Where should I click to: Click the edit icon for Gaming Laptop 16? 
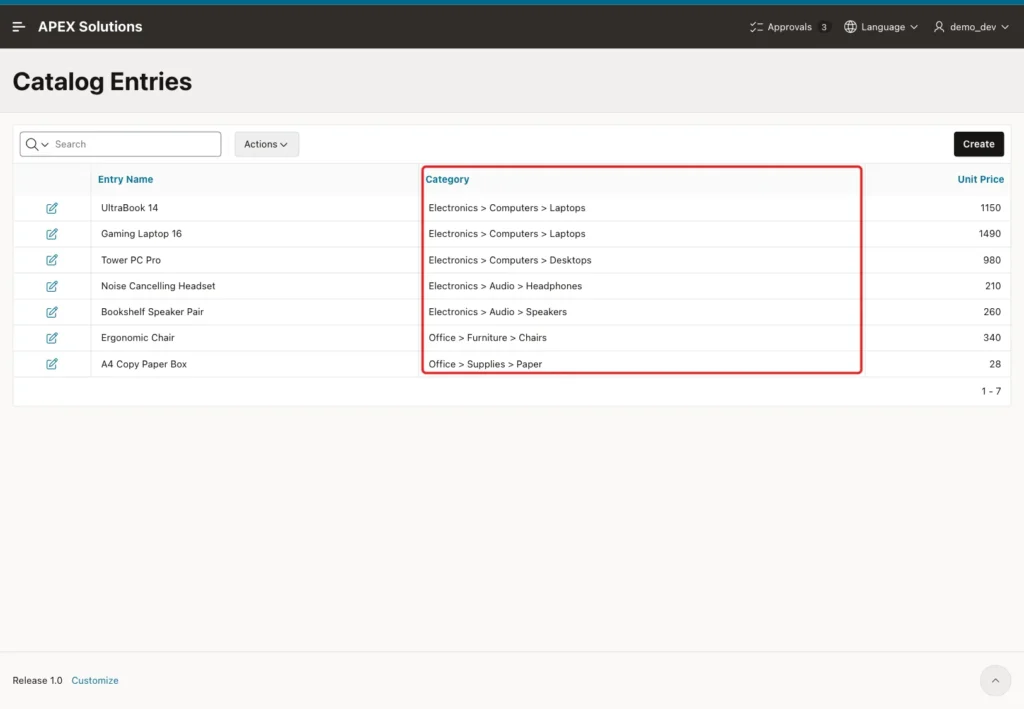point(52,234)
